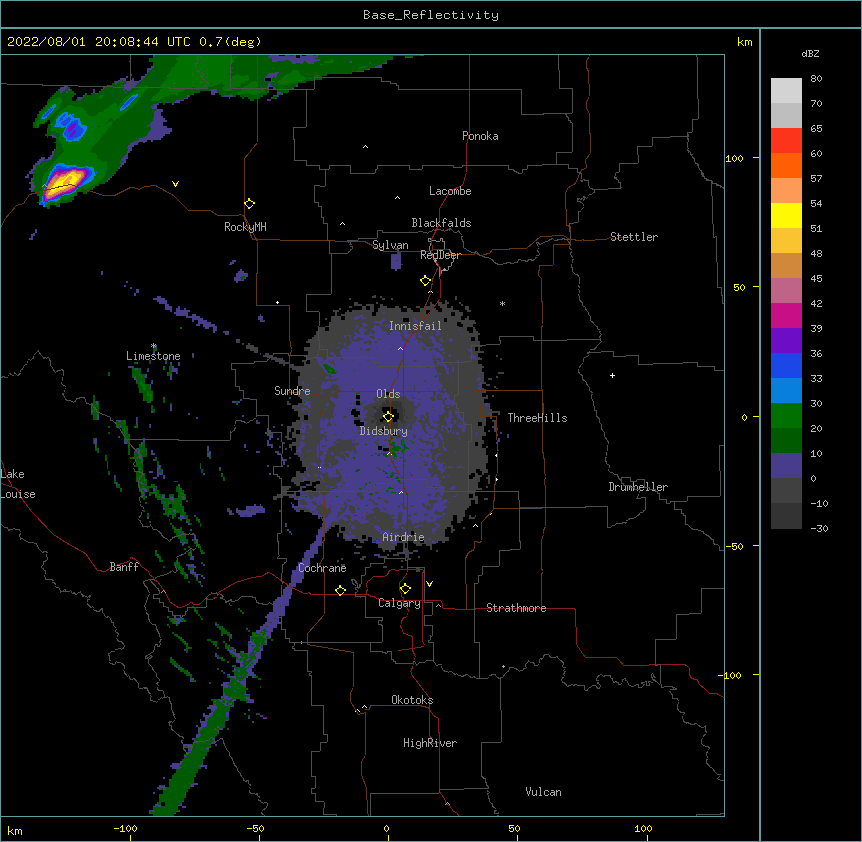Click the yellow marker above the Calgary label

pyautogui.click(x=405, y=589)
